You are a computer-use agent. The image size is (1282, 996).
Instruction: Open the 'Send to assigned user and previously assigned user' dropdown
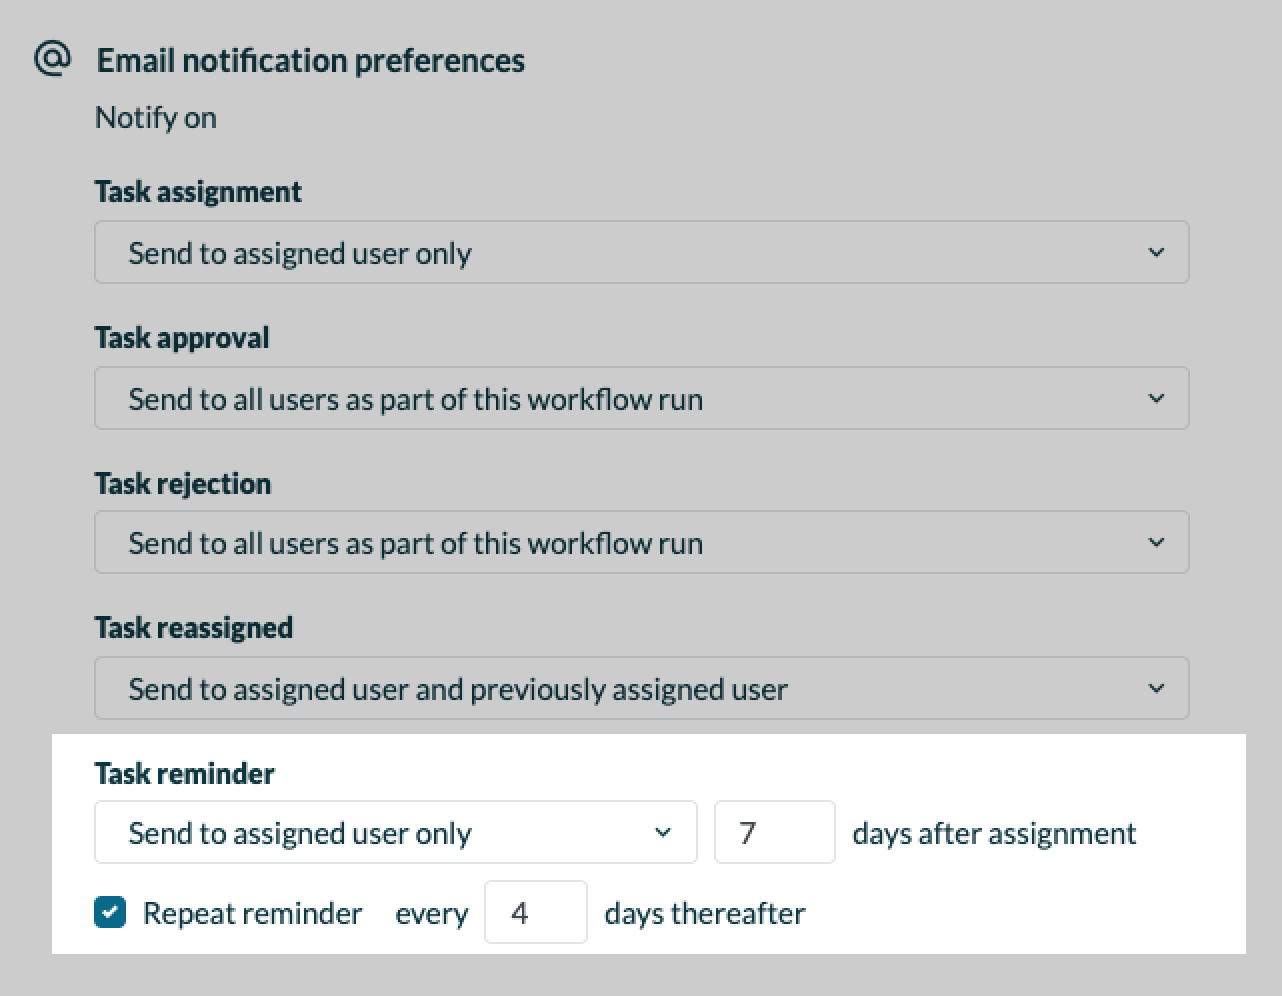640,688
